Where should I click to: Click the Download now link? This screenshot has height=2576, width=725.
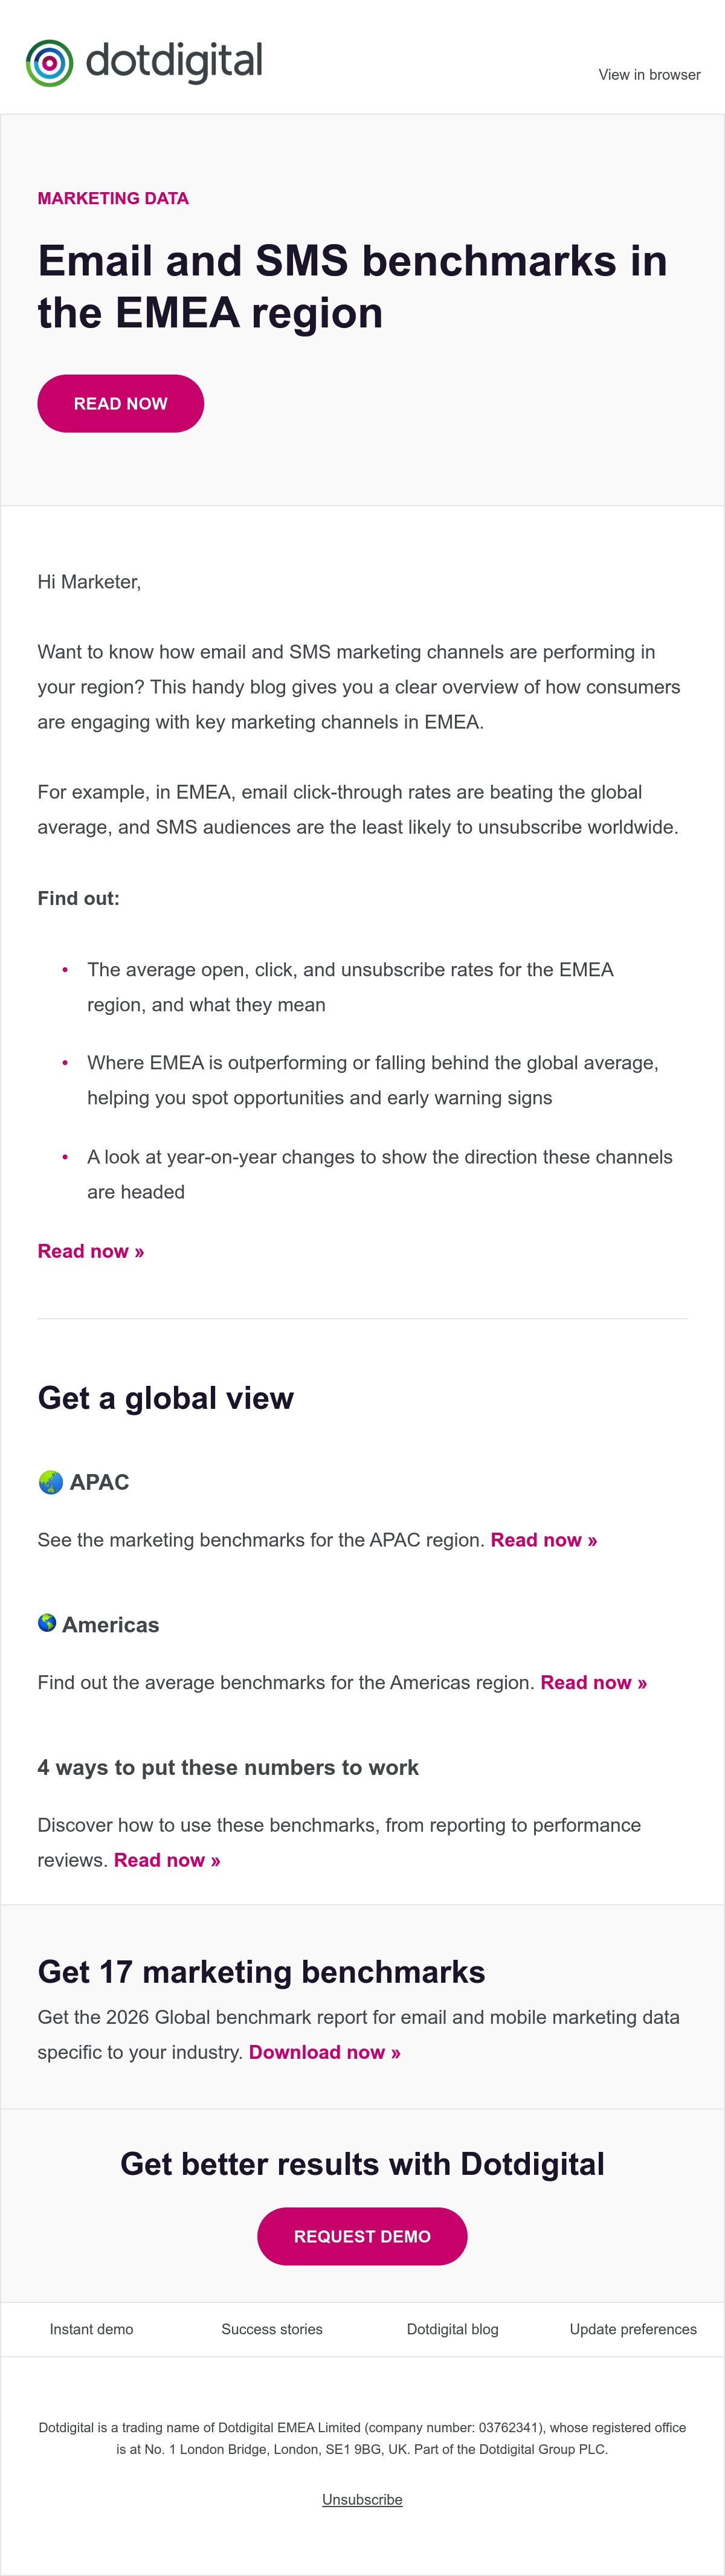tap(325, 2052)
